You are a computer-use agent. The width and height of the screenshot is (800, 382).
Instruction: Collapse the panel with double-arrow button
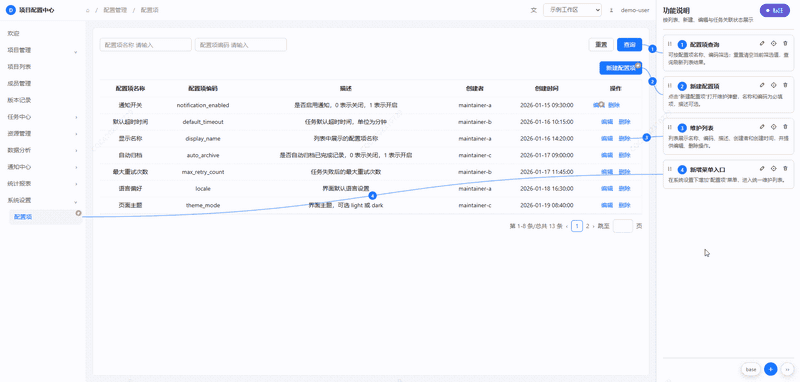787,369
